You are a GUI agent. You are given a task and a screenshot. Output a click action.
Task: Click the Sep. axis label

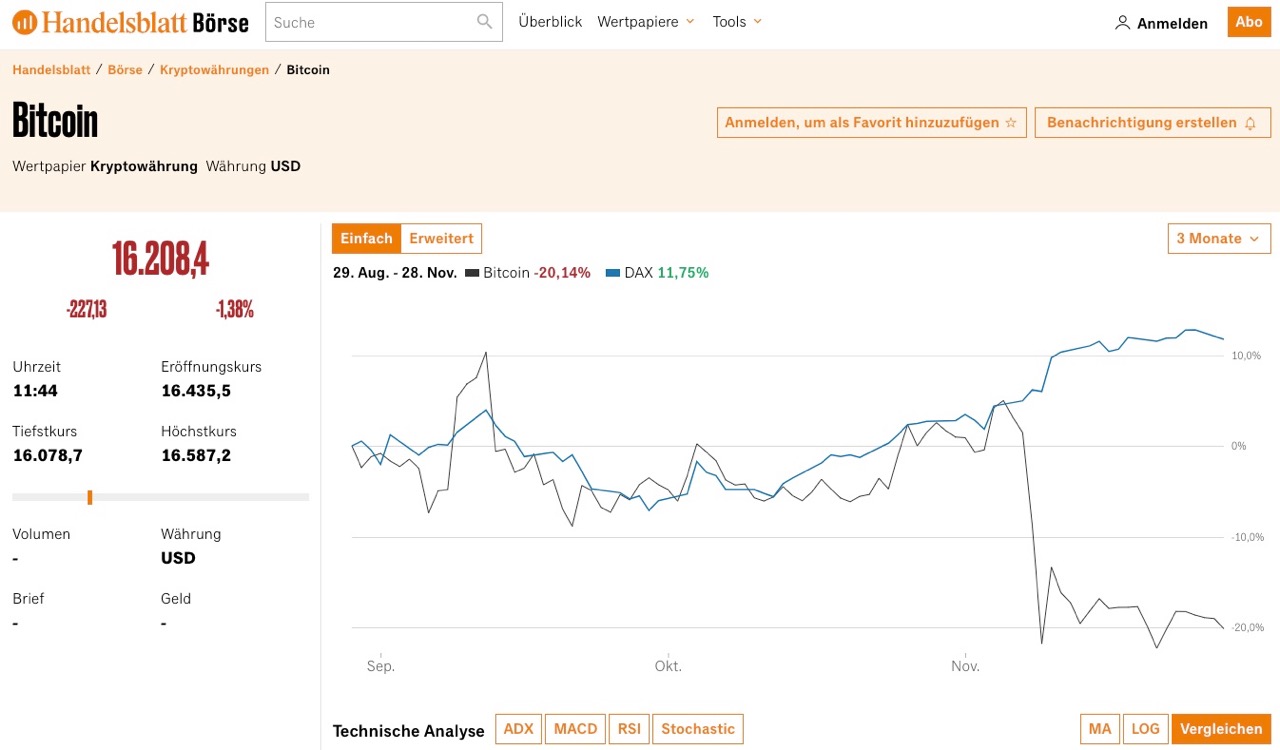coord(381,666)
